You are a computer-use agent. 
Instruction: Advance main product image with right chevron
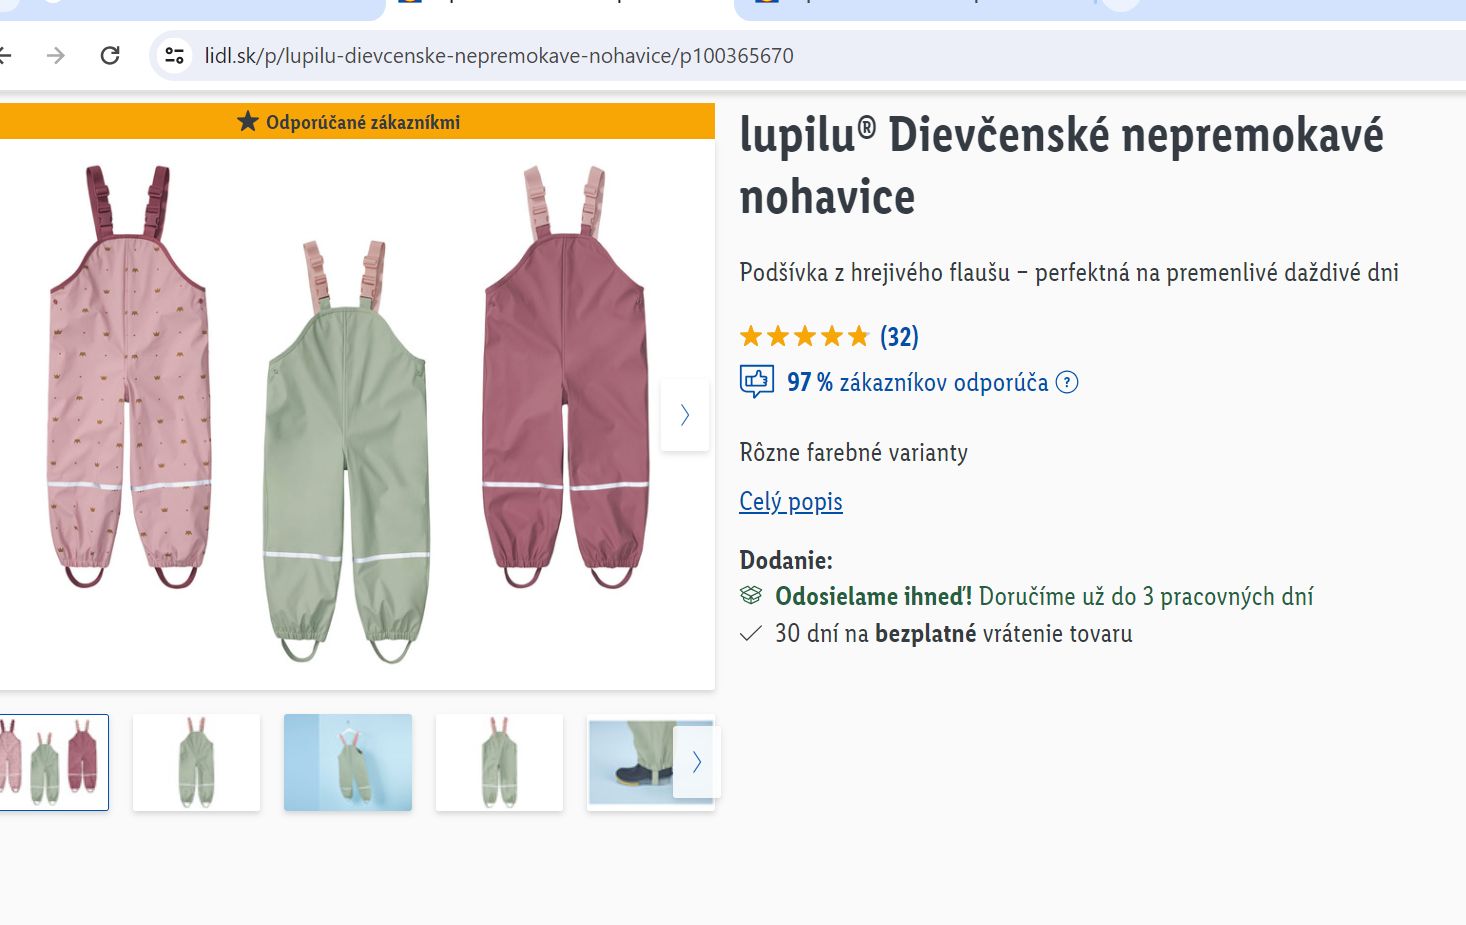[x=685, y=415]
